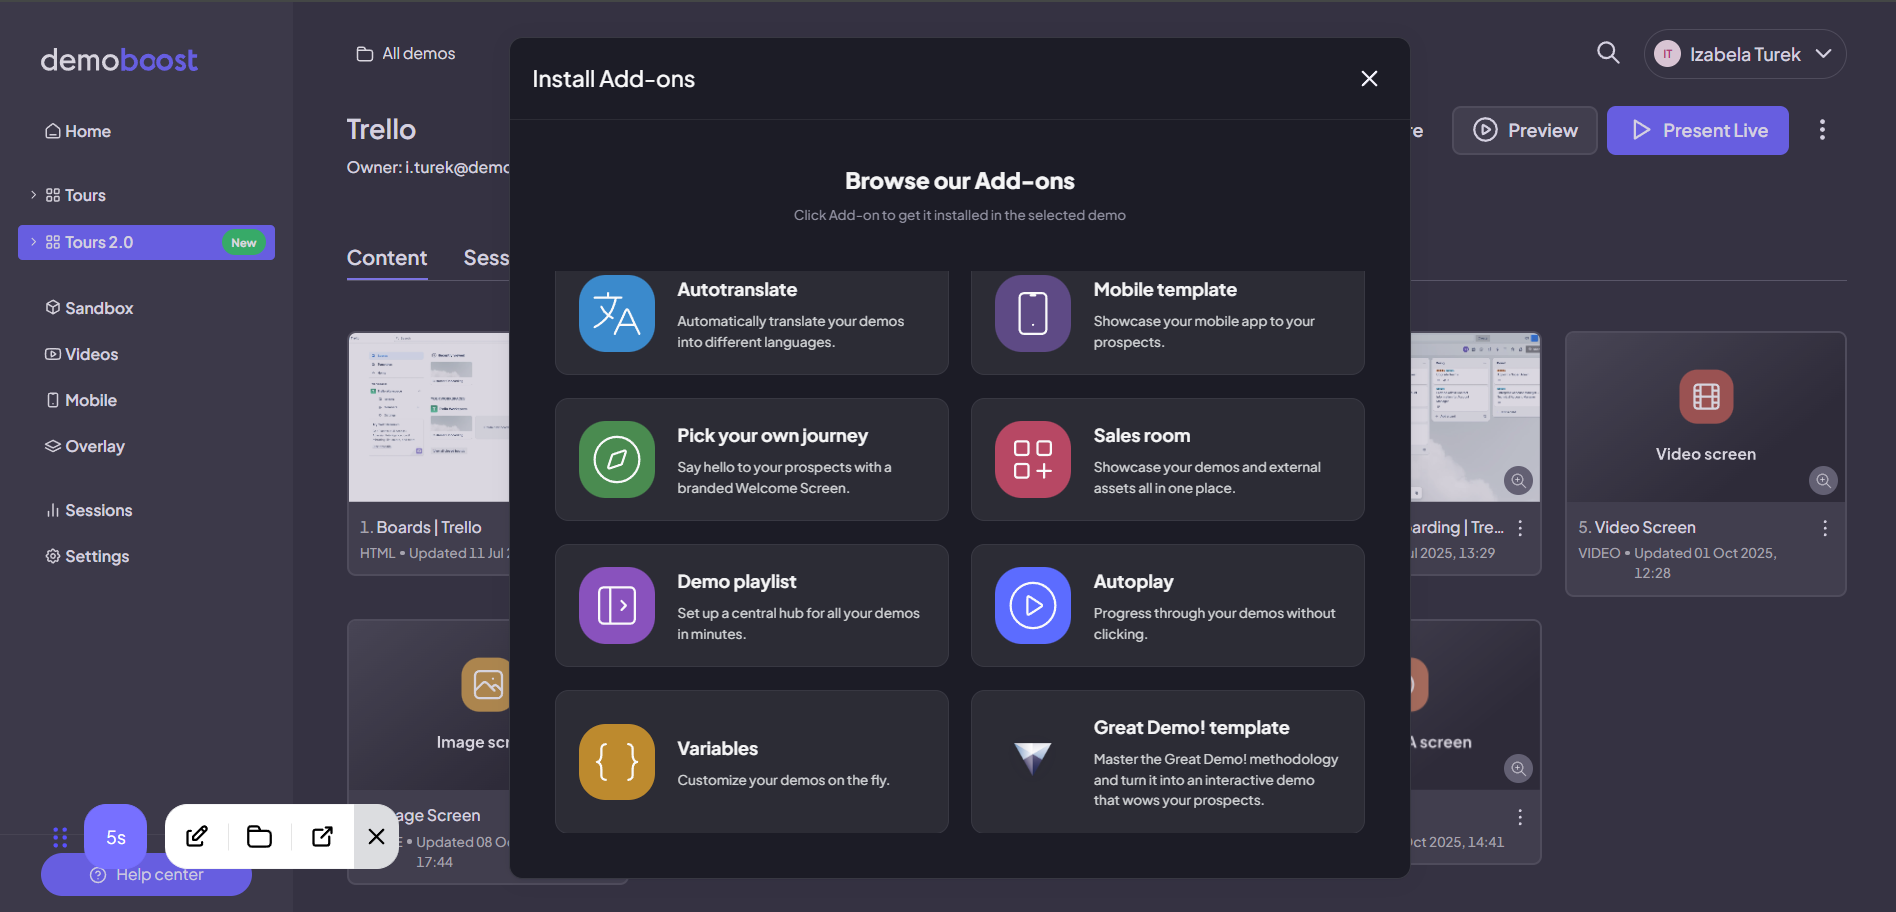Image resolution: width=1896 pixels, height=912 pixels.
Task: Click the '1. Boards | Trello' title text
Action: 421,527
